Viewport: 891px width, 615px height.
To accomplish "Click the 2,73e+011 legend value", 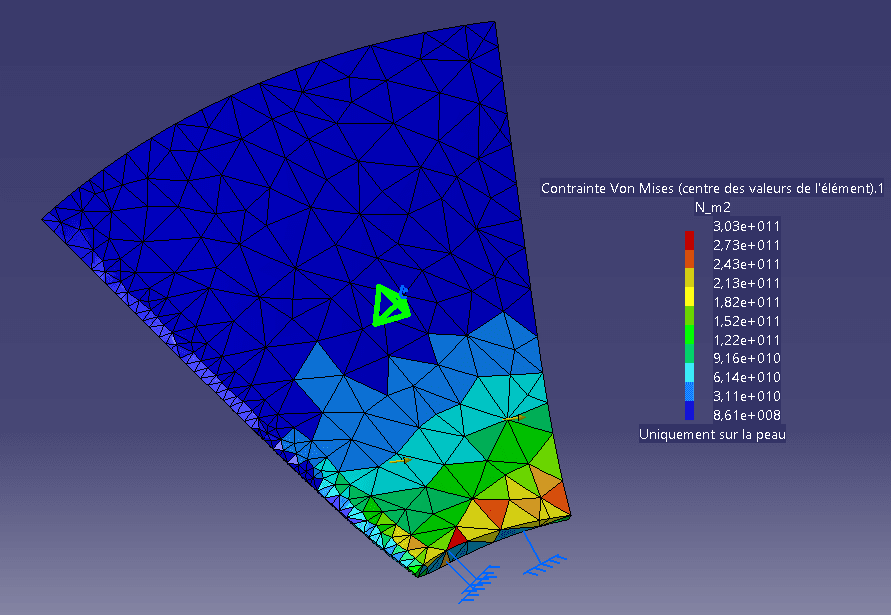I will click(x=746, y=245).
